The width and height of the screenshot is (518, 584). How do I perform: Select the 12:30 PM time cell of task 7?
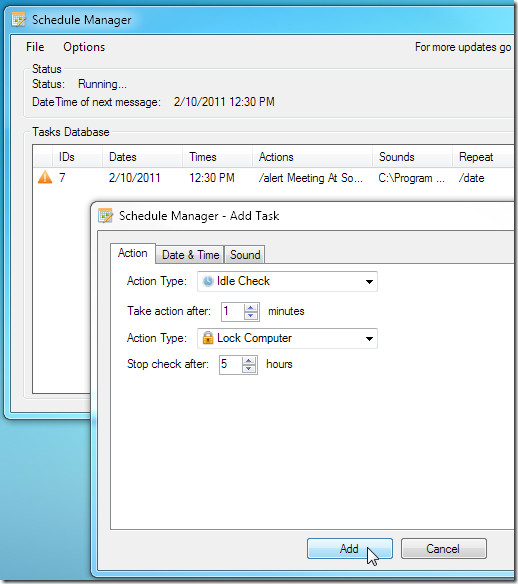click(x=212, y=178)
